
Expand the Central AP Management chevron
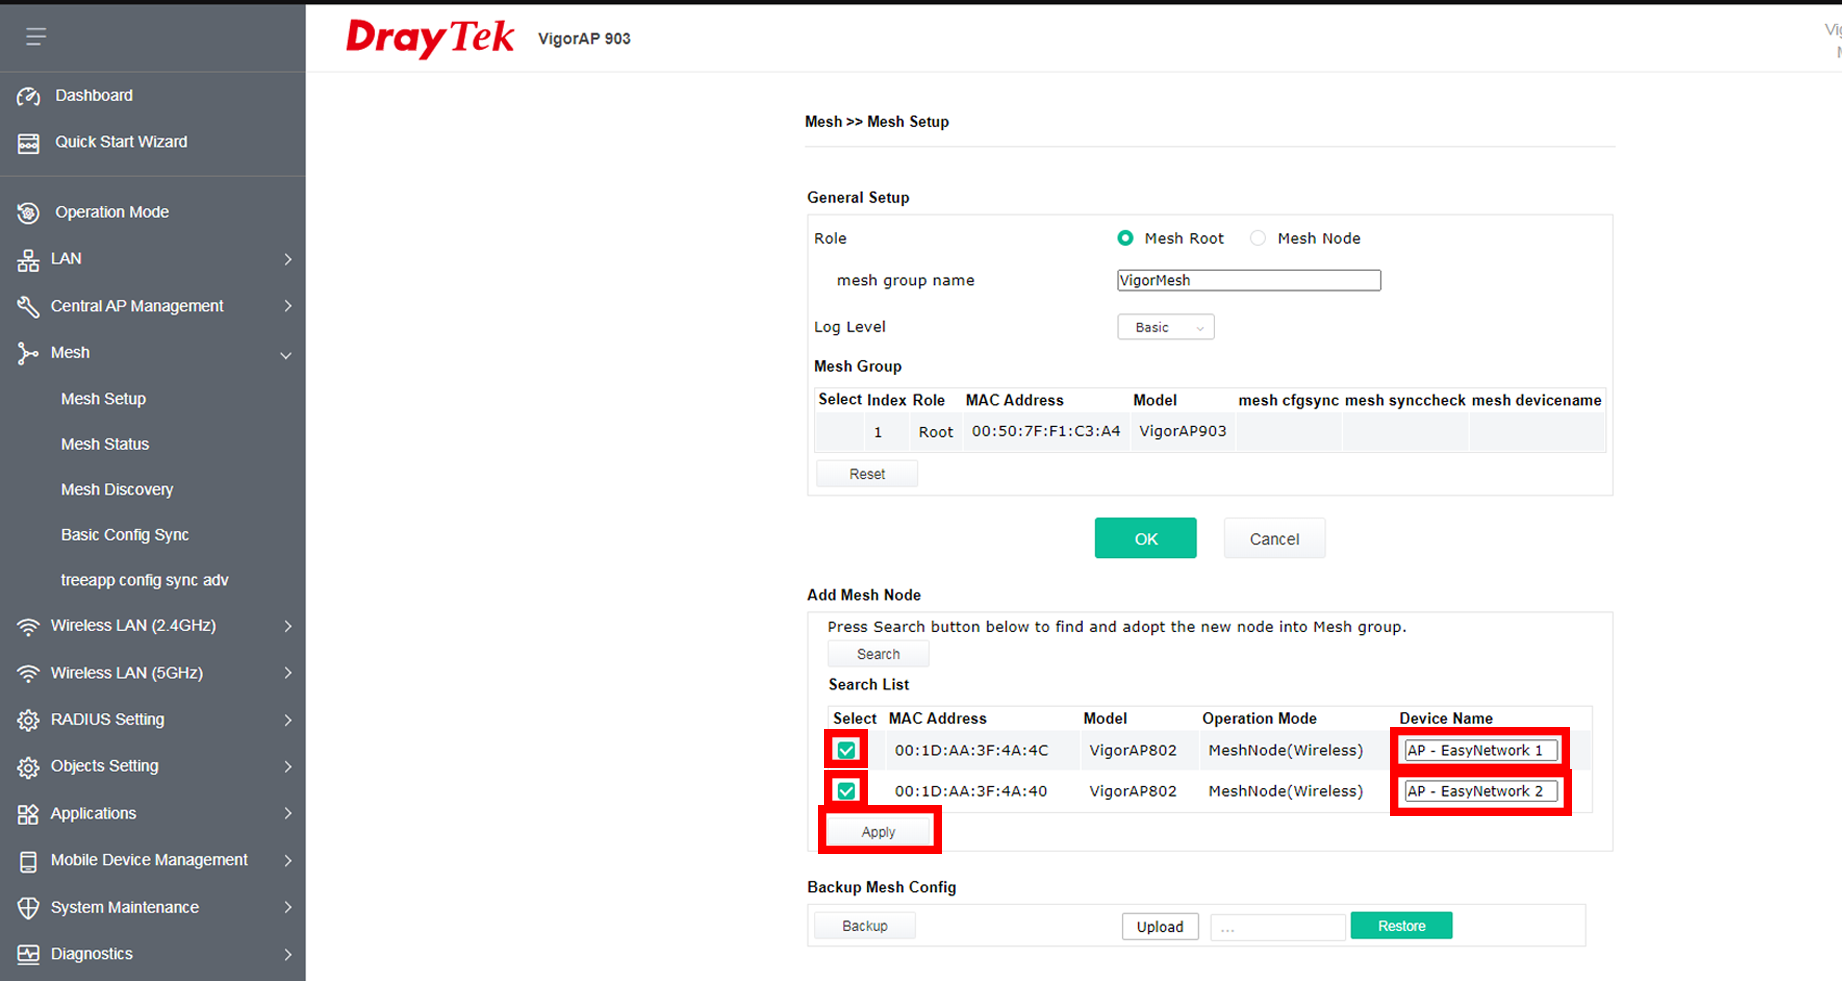(x=288, y=306)
